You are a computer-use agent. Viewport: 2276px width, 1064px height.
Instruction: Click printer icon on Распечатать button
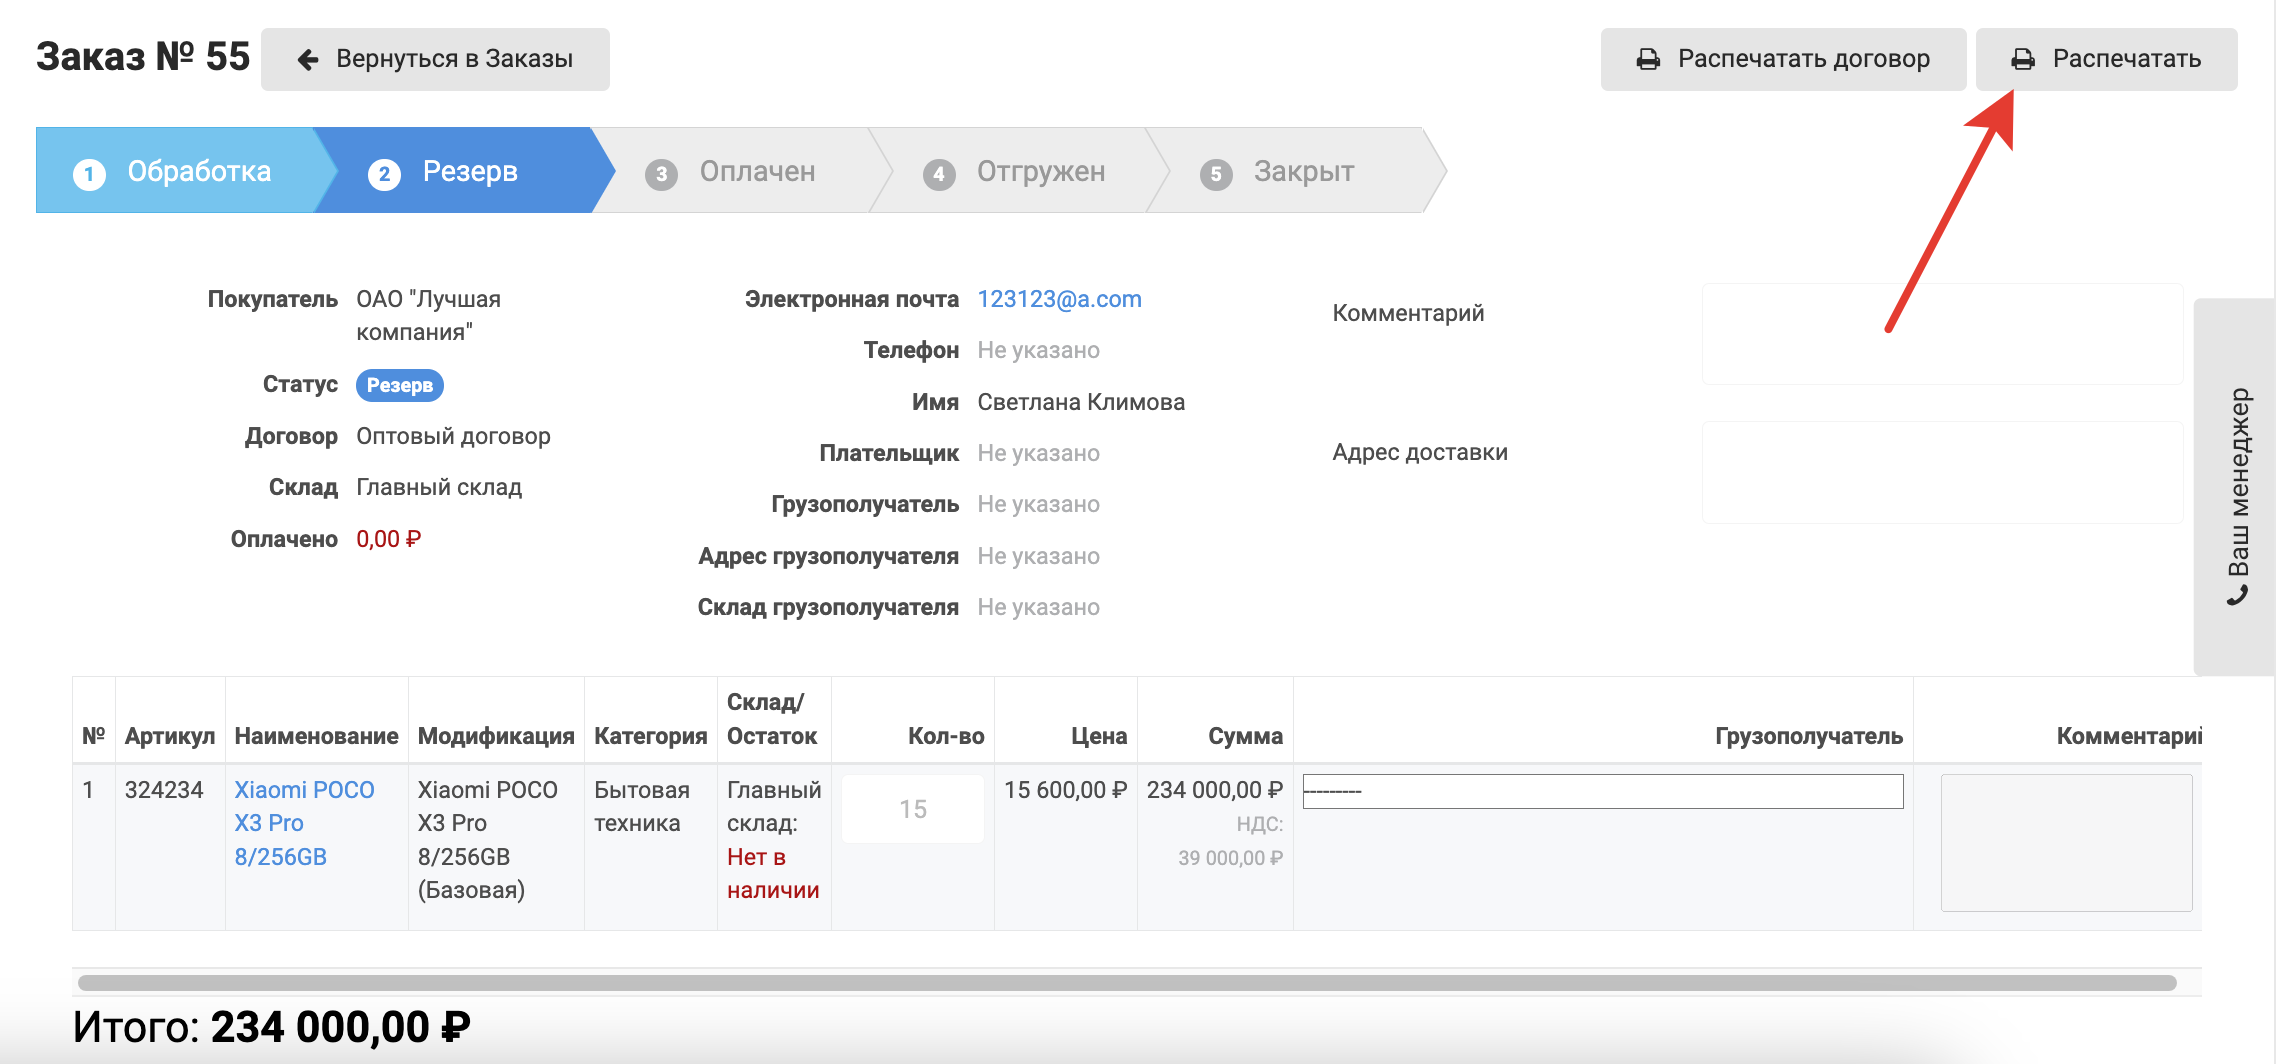click(x=2023, y=60)
